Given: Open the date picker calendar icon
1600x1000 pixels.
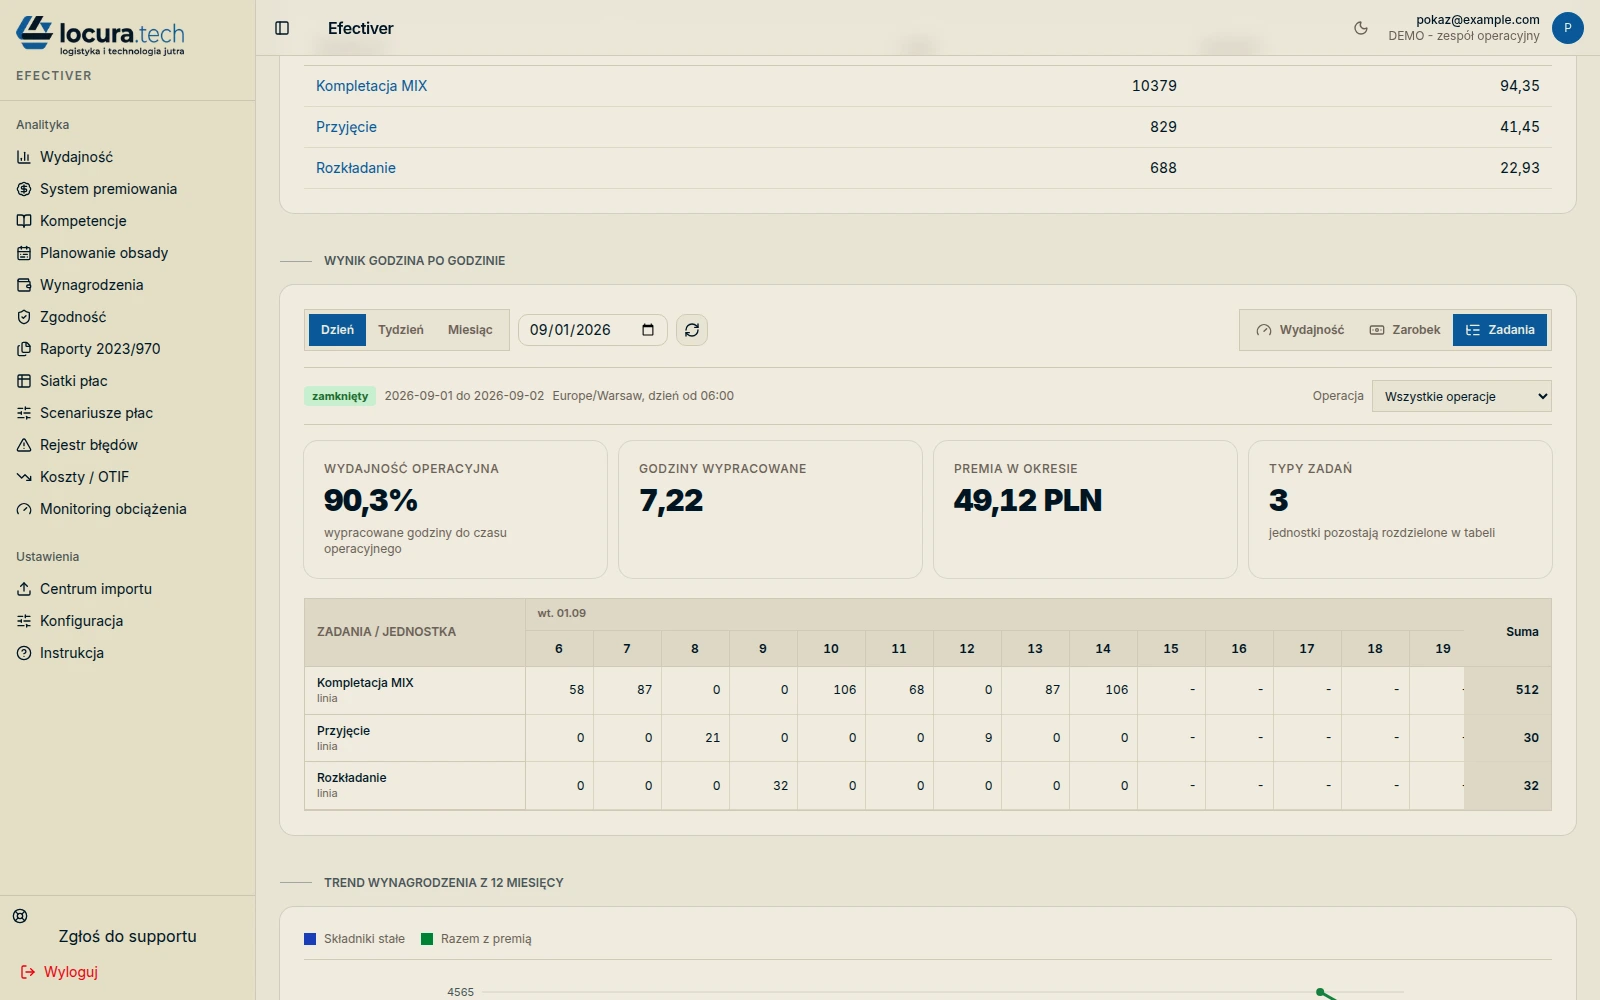Looking at the screenshot, I should pos(648,330).
